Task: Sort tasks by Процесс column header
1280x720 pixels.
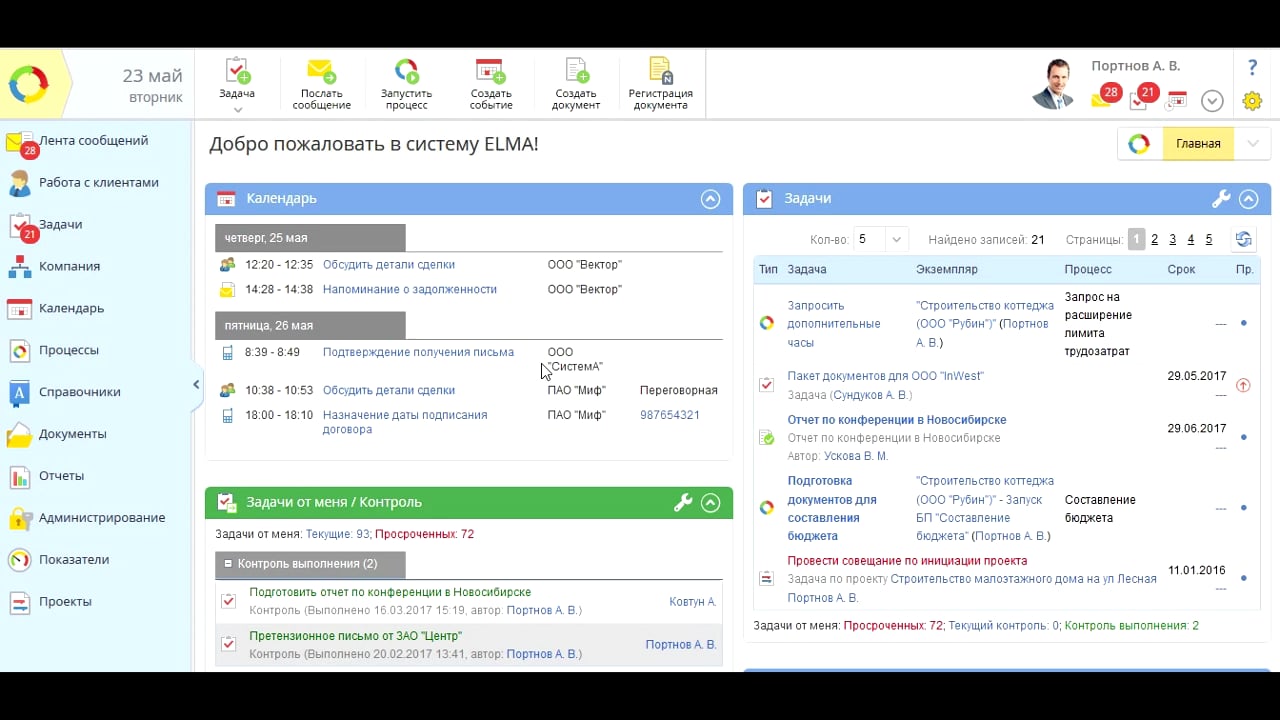Action: pyautogui.click(x=1088, y=270)
